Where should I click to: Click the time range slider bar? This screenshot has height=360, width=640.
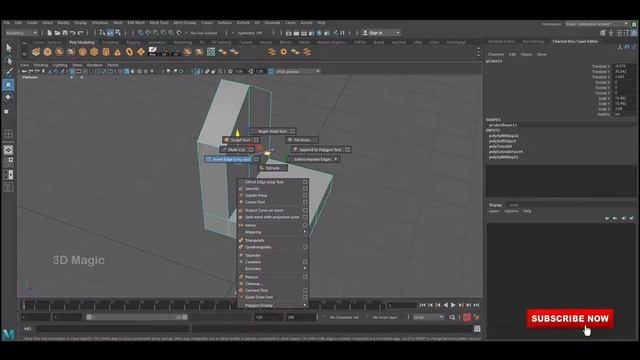137,317
